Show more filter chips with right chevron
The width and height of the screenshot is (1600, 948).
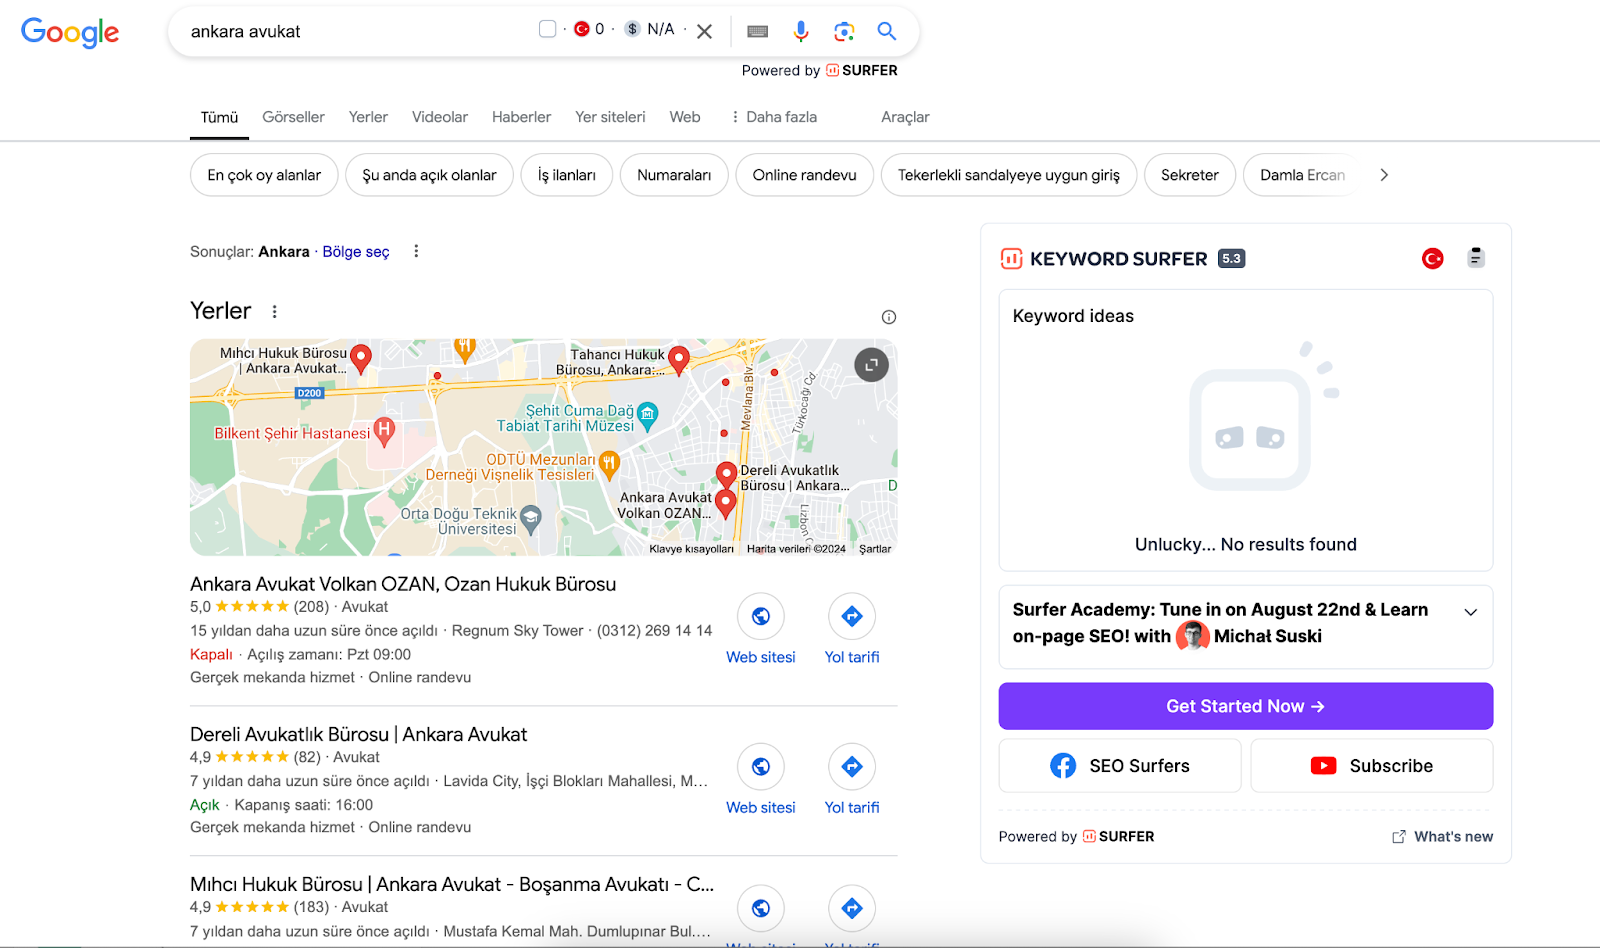(x=1384, y=175)
